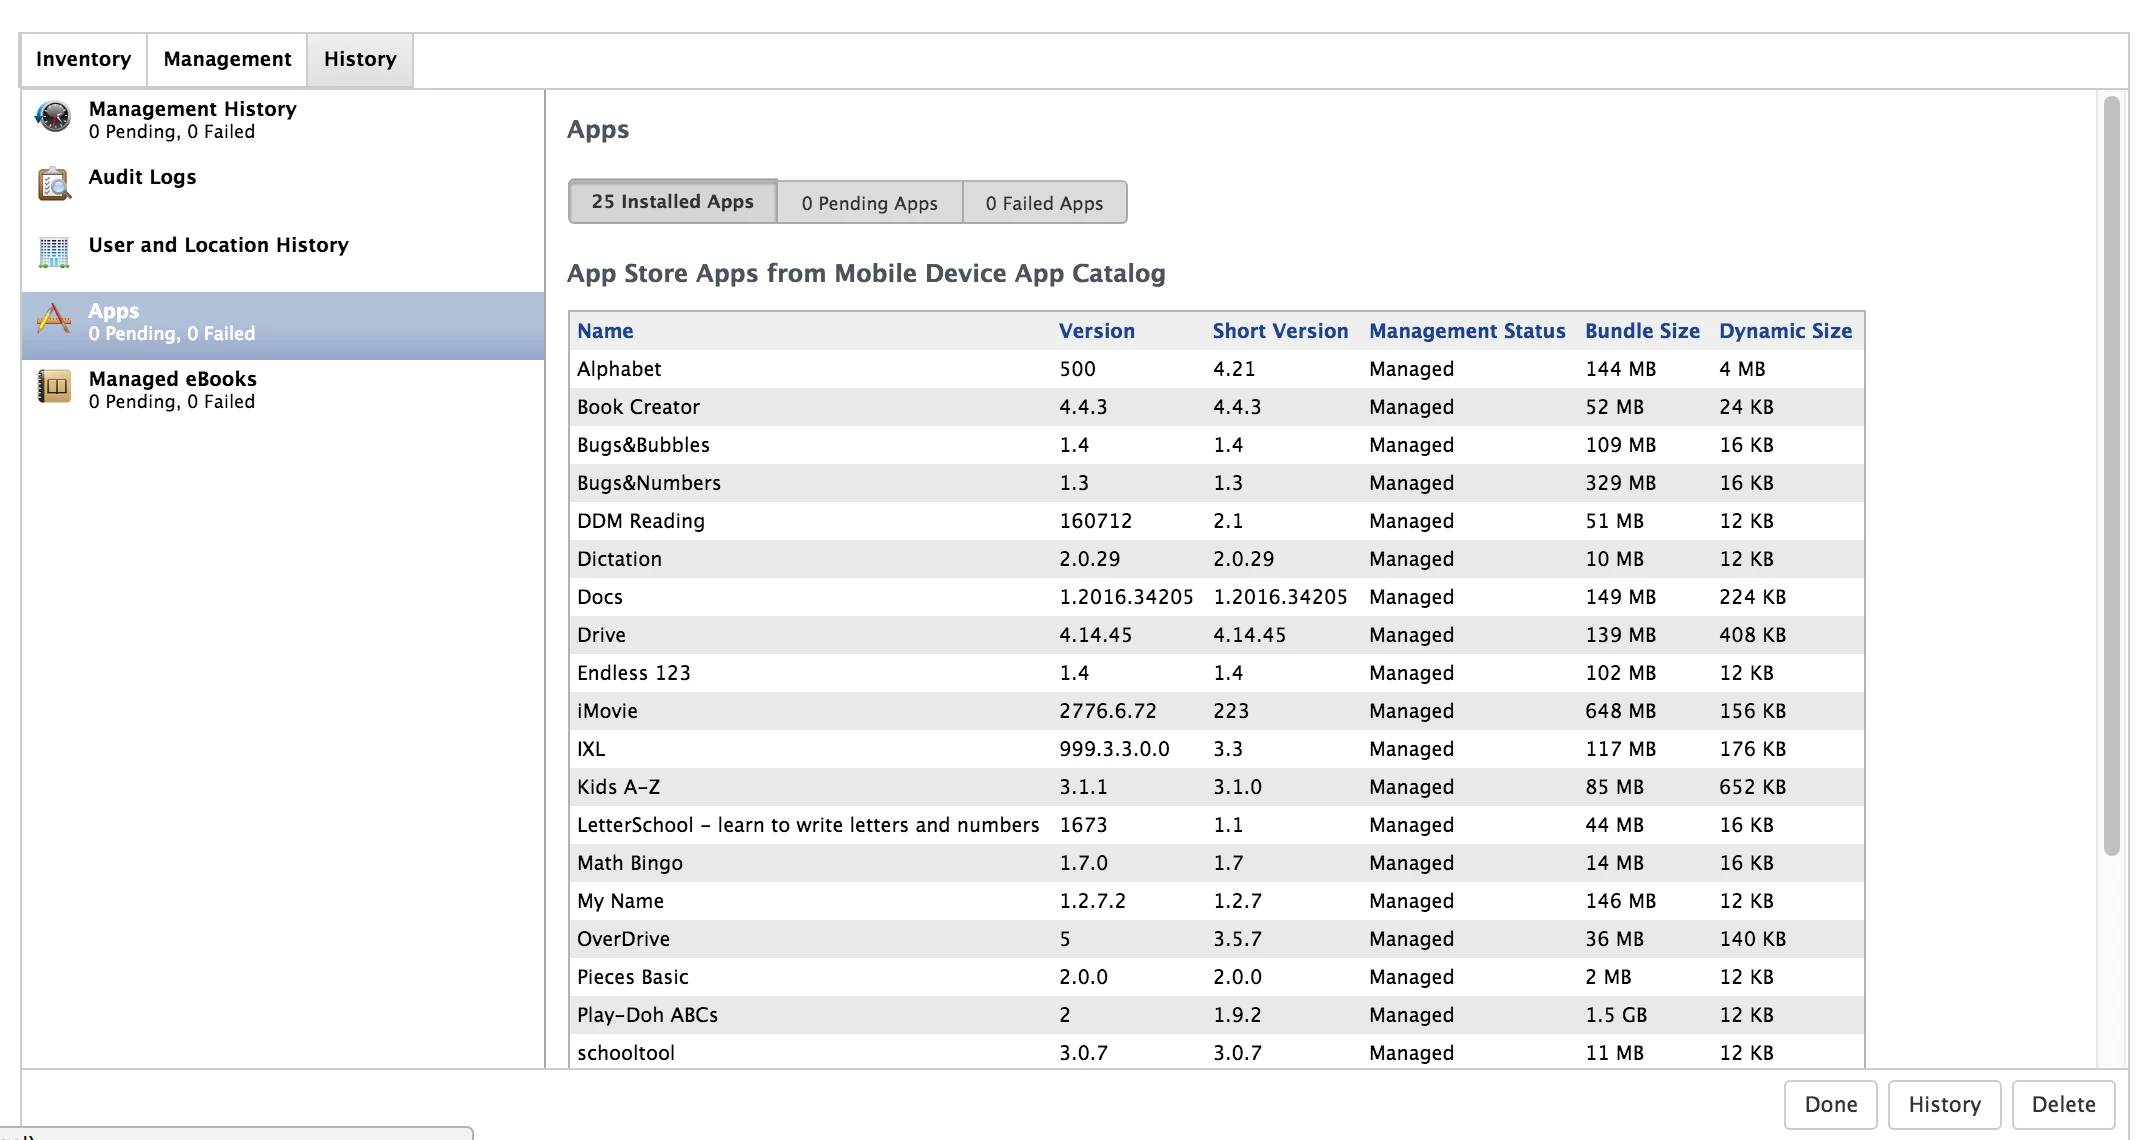Select the History tab
This screenshot has width=2148, height=1140.
click(360, 60)
